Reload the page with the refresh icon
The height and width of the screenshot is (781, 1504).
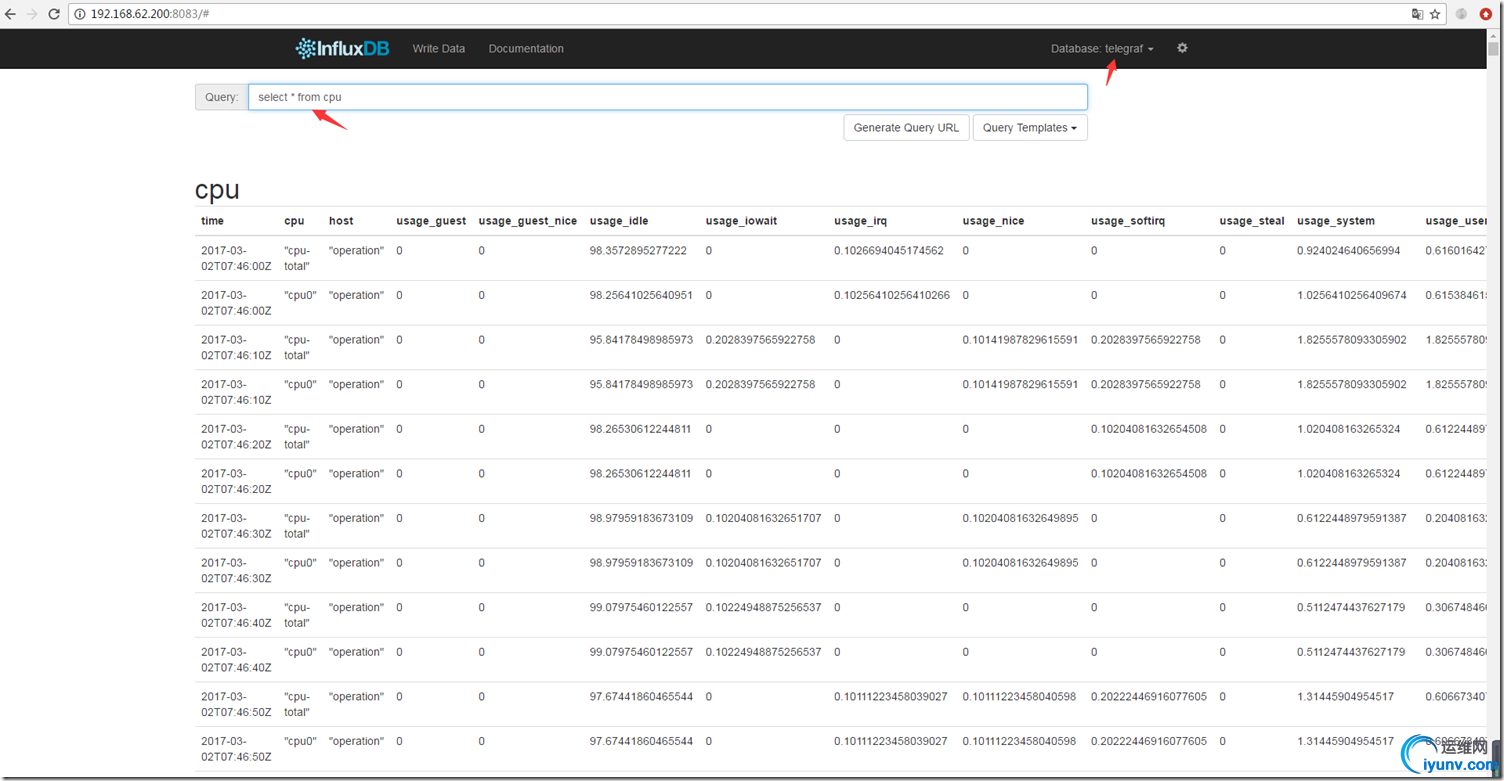tap(54, 14)
